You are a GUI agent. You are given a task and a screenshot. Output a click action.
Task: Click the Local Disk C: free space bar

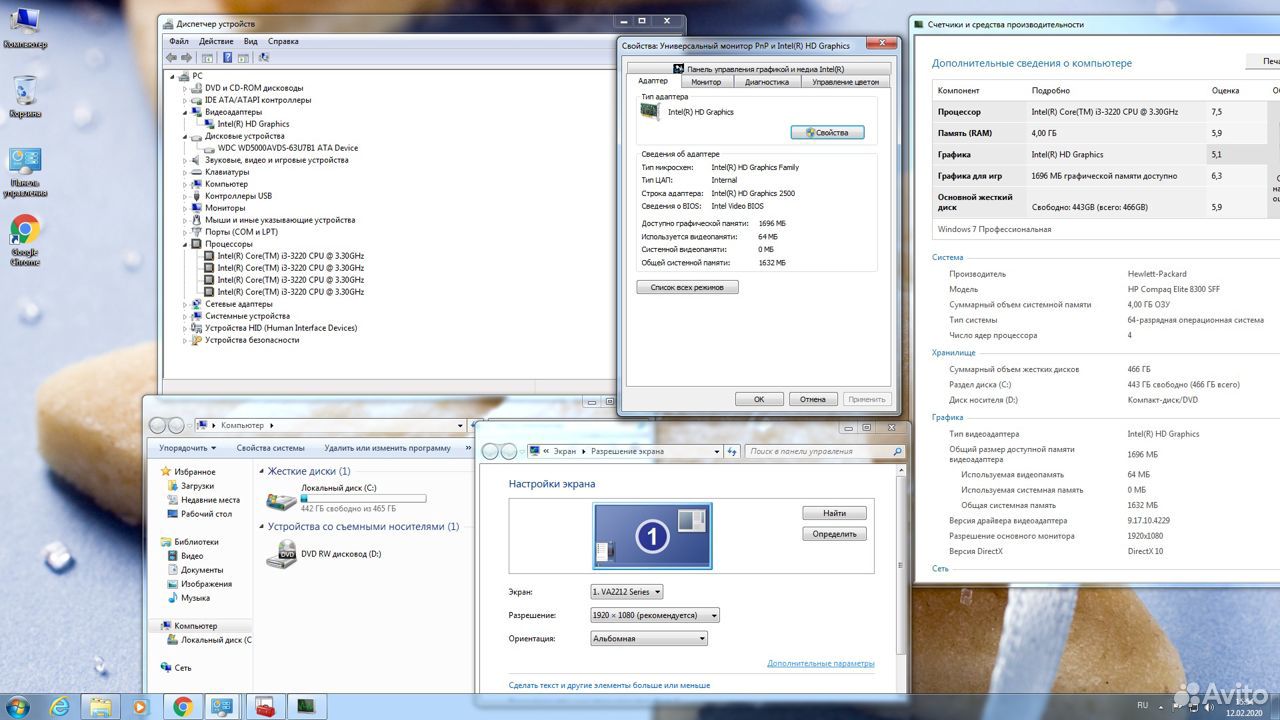[363, 497]
